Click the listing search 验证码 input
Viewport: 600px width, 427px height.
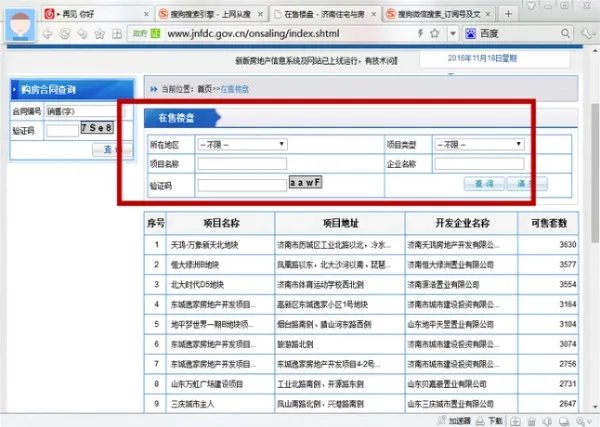(x=242, y=185)
